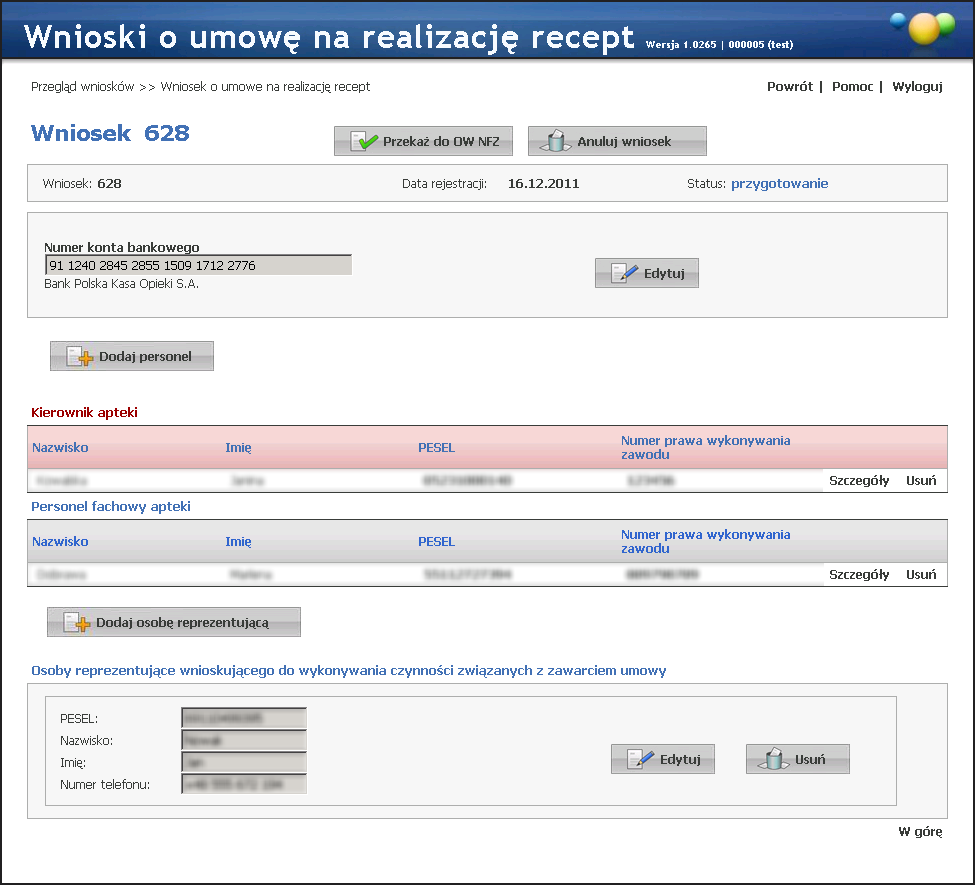Click the pencil icon beside the bank account Edytuj
This screenshot has height=885, width=975.
coord(624,274)
